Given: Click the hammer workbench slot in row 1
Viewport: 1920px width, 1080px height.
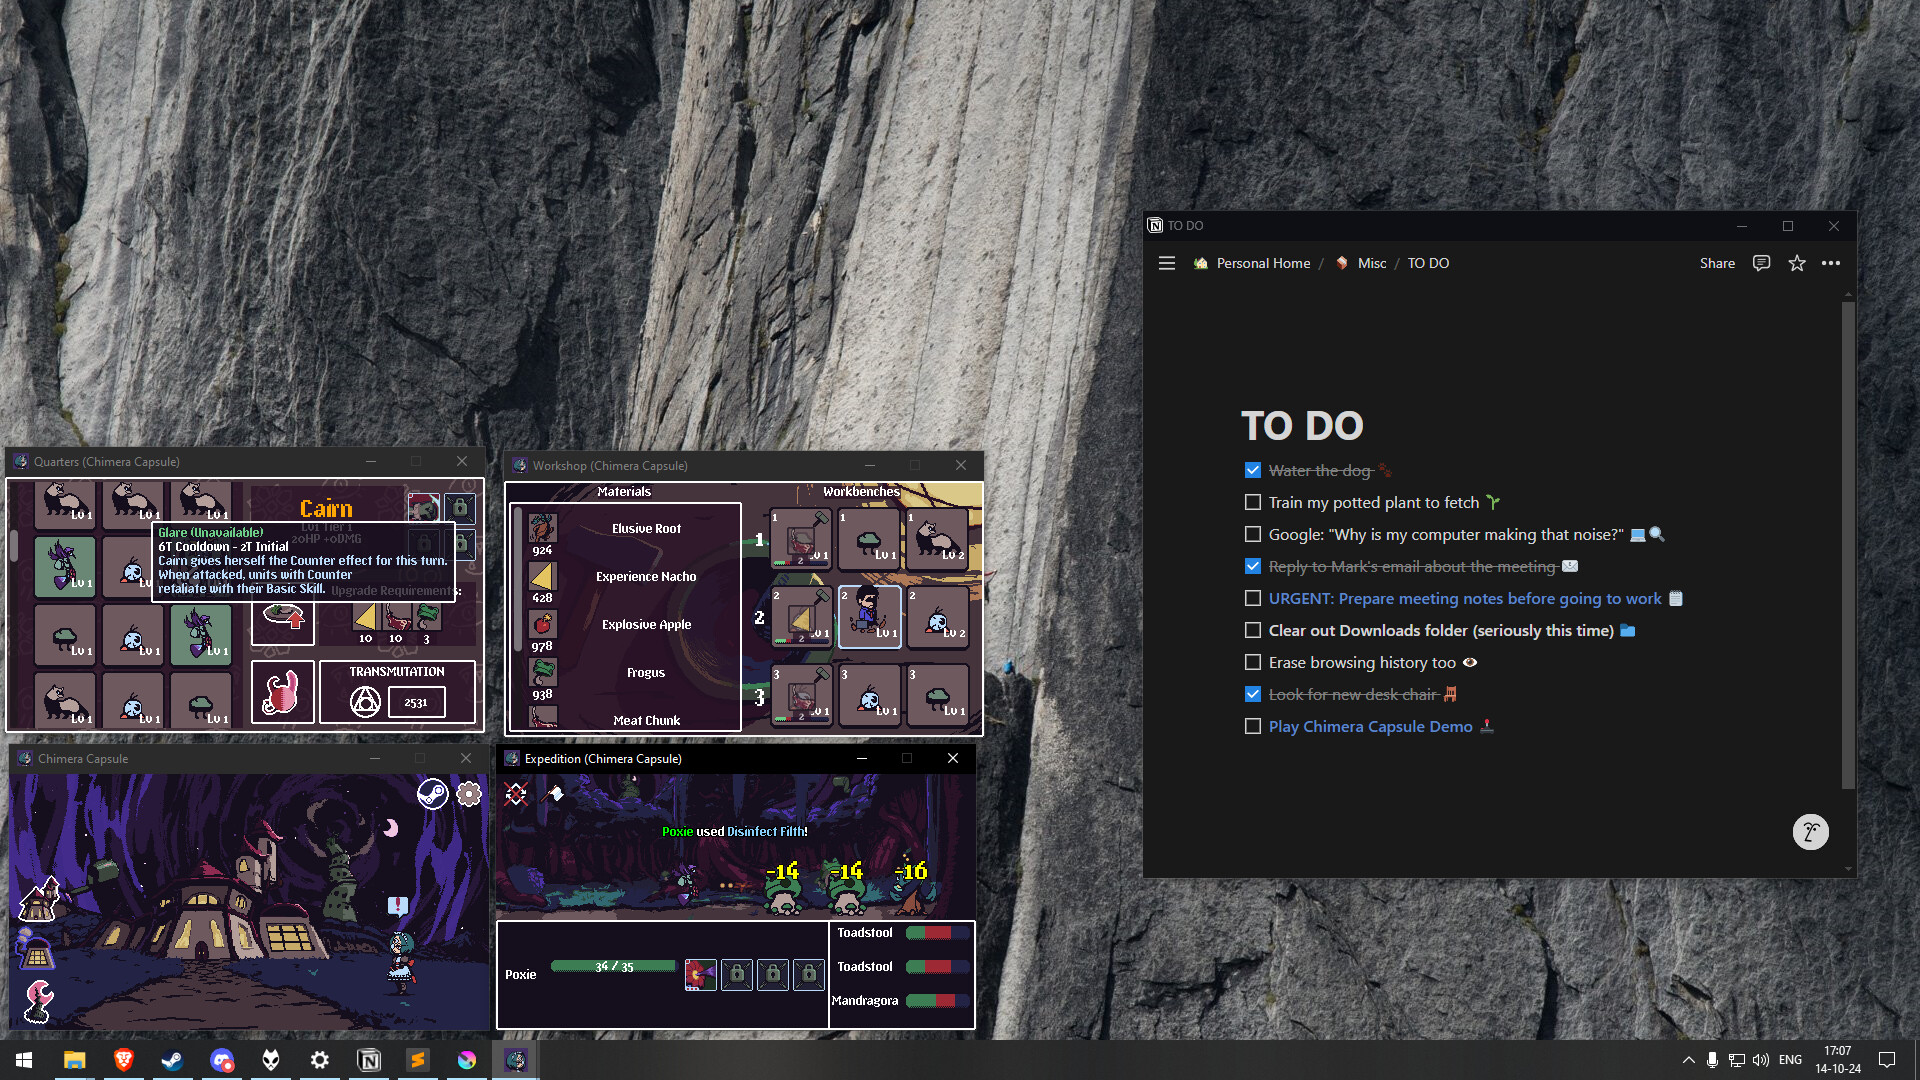Looking at the screenshot, I should pyautogui.click(x=800, y=537).
